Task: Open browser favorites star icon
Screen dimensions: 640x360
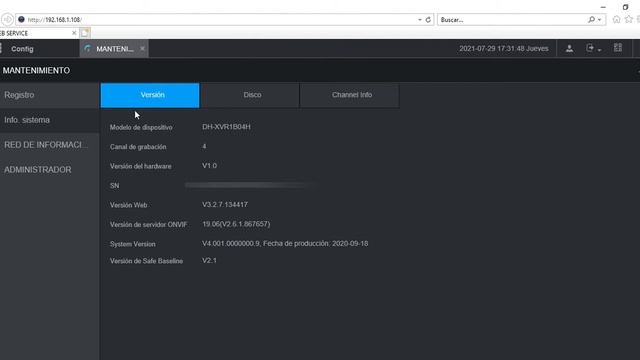Action: 629,19
